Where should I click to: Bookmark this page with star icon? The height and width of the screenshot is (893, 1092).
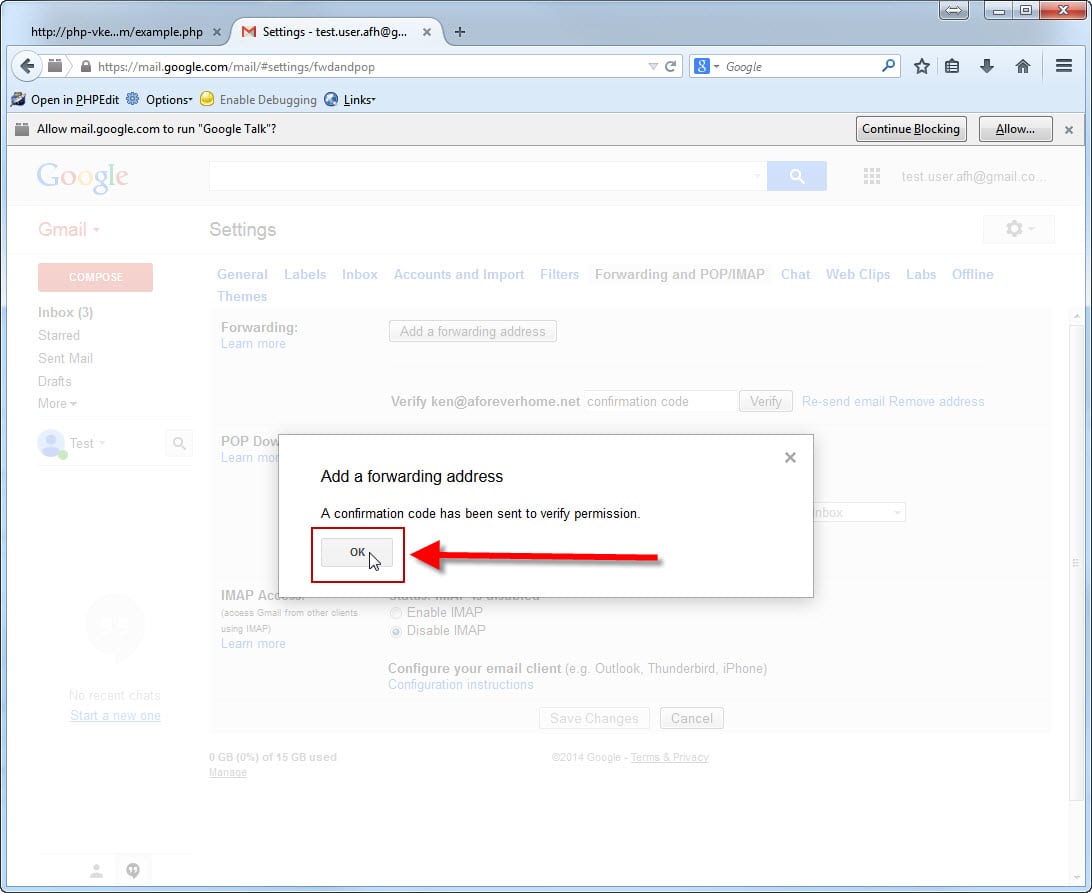(921, 66)
